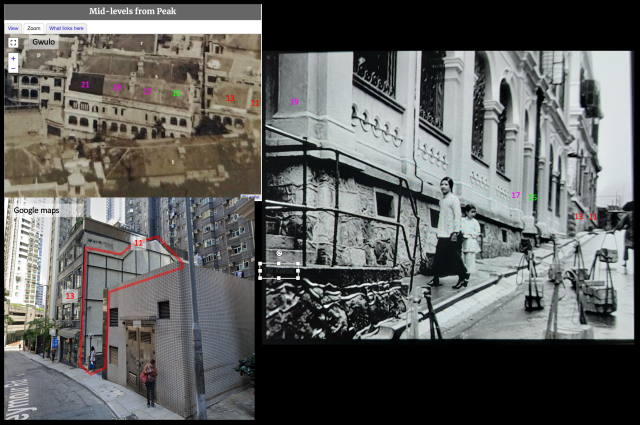Click the magenta 21 marker on aerial photo
This screenshot has width=640, height=425.
pos(85,85)
